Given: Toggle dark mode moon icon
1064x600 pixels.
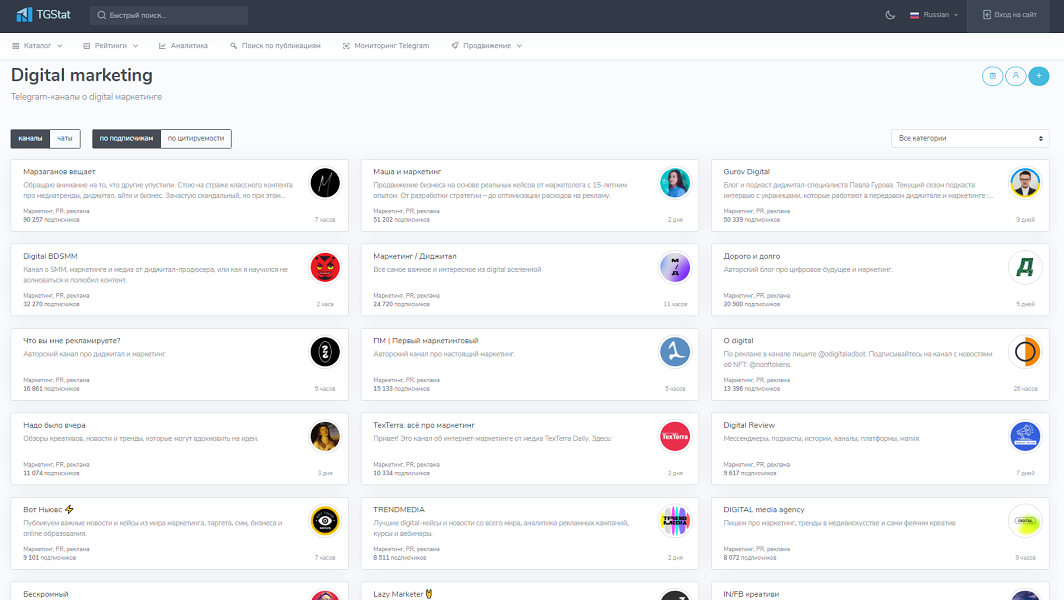Looking at the screenshot, I should pos(890,15).
